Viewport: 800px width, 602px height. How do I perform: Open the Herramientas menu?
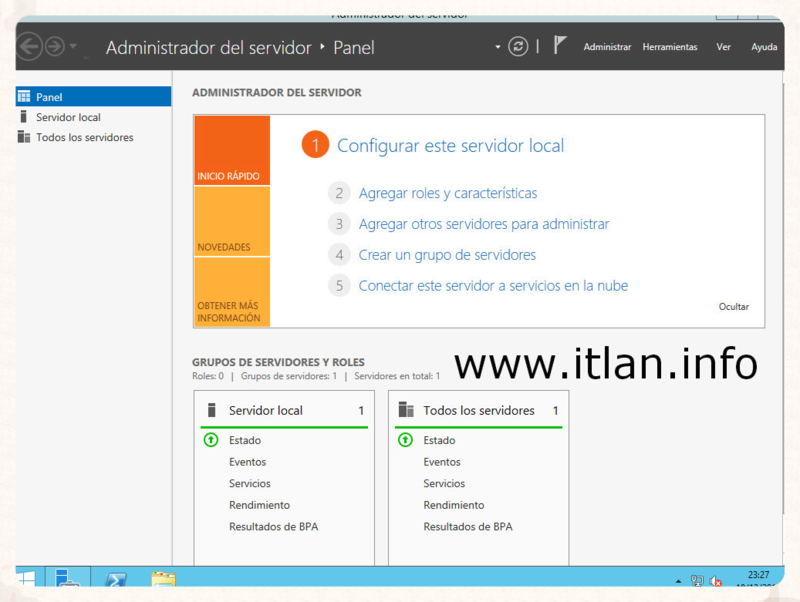tap(670, 47)
